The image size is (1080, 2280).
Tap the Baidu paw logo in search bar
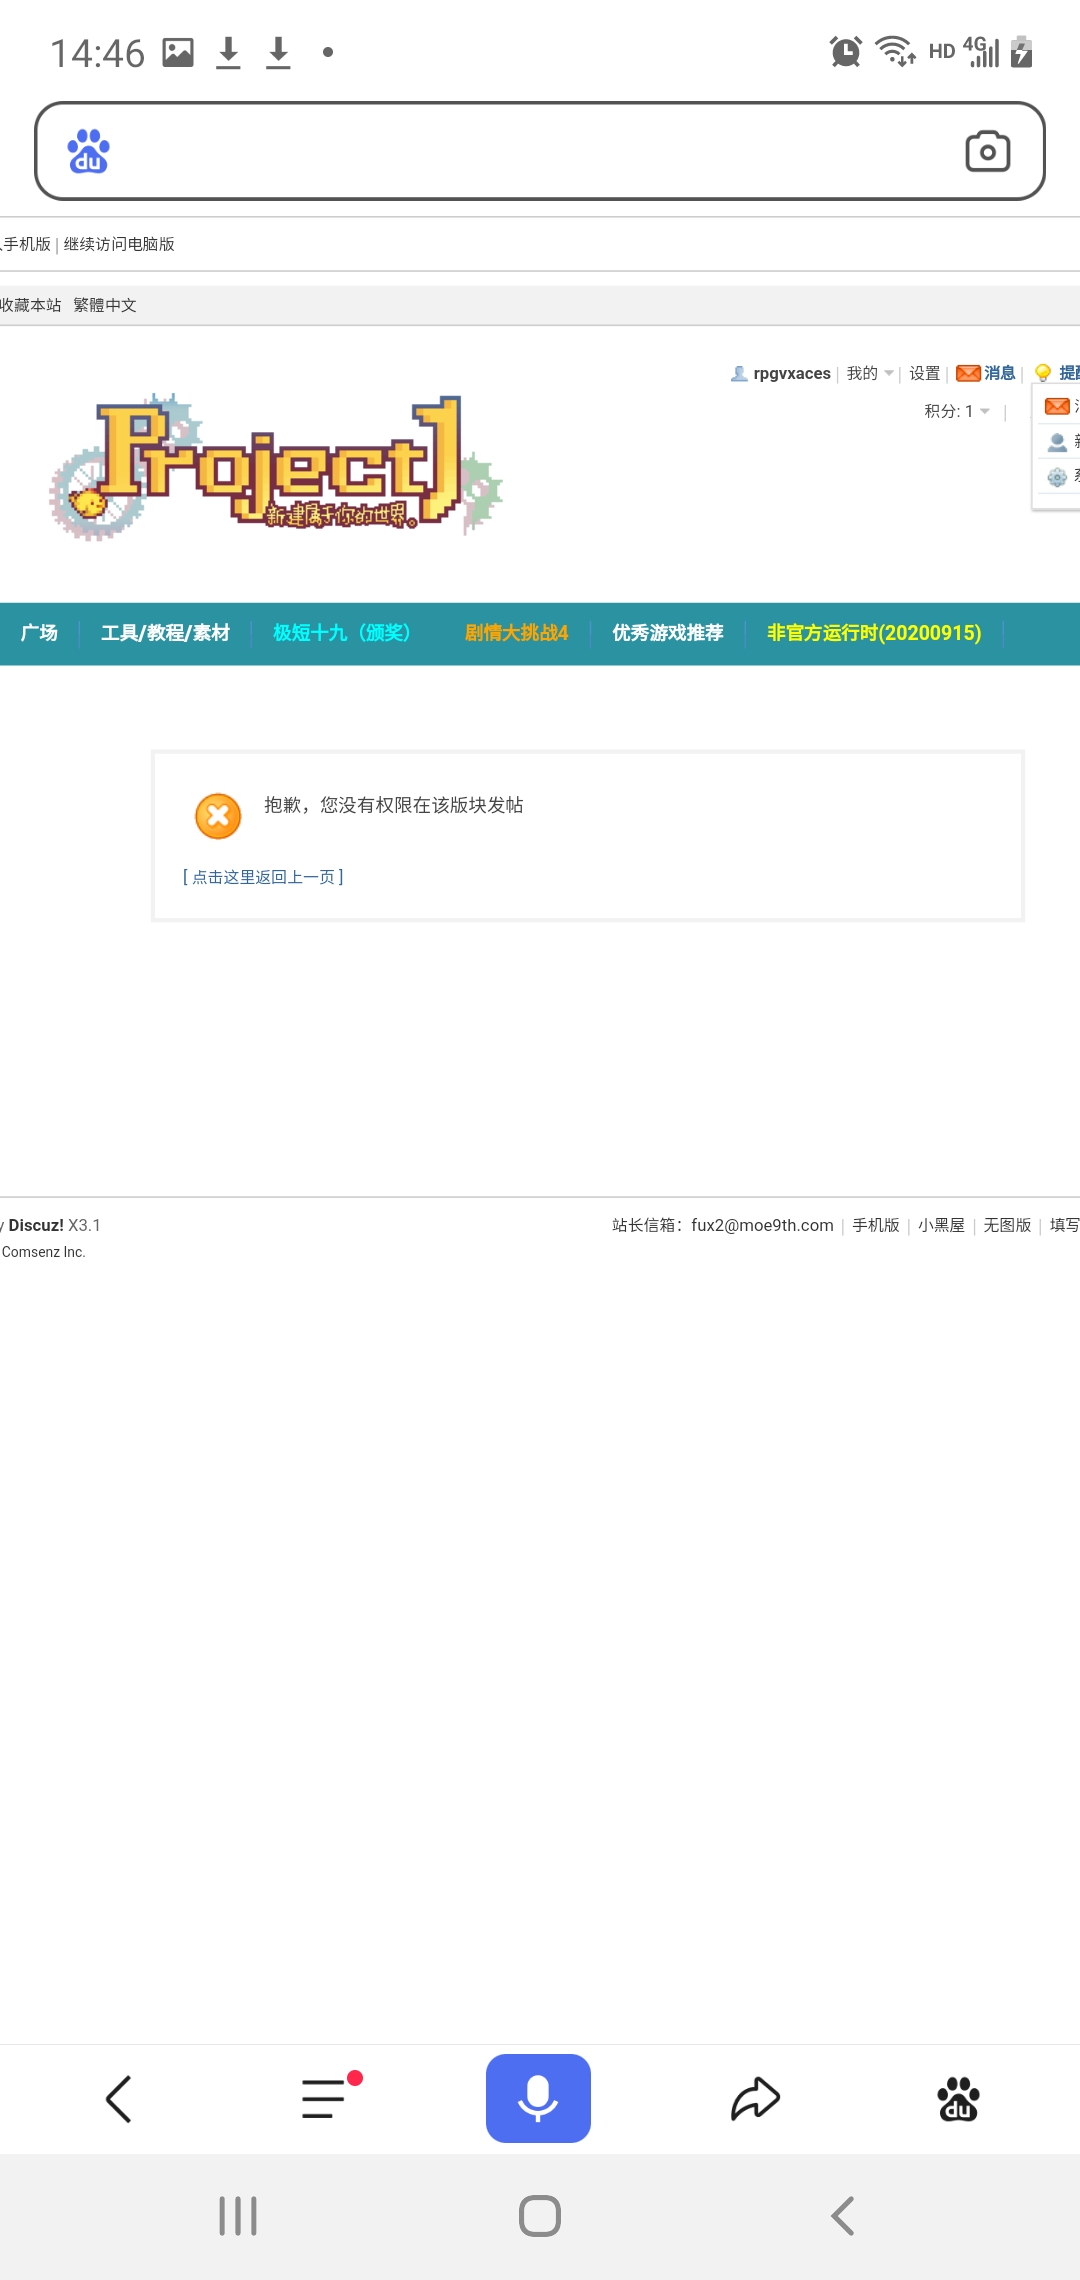[x=88, y=151]
